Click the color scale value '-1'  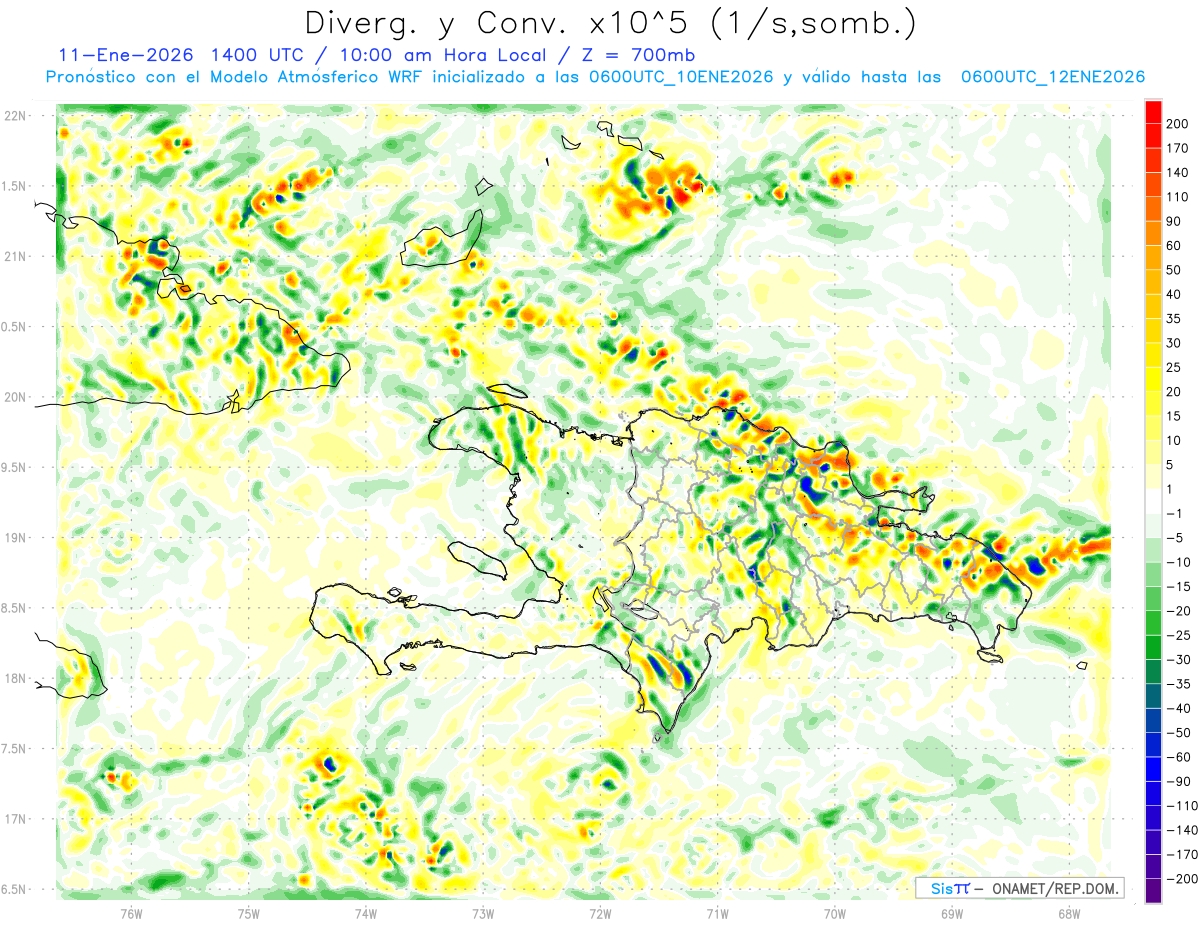1172,514
